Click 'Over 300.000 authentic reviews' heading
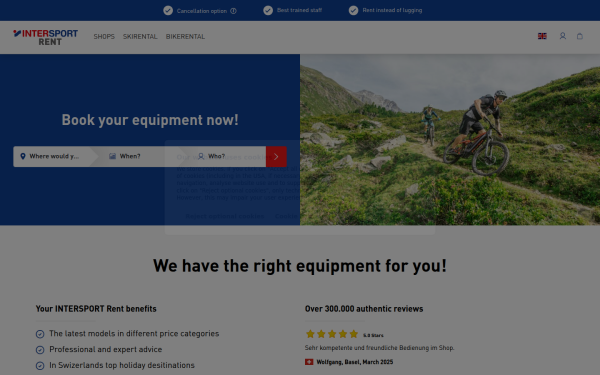 click(x=364, y=308)
